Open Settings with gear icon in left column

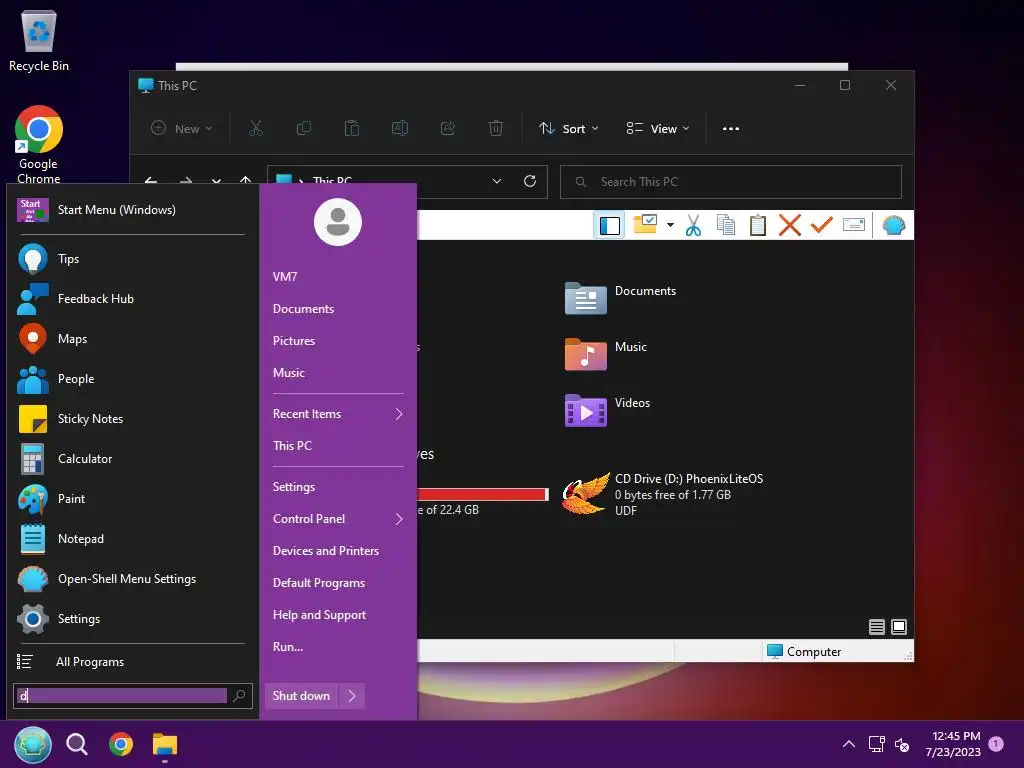[x=131, y=618]
